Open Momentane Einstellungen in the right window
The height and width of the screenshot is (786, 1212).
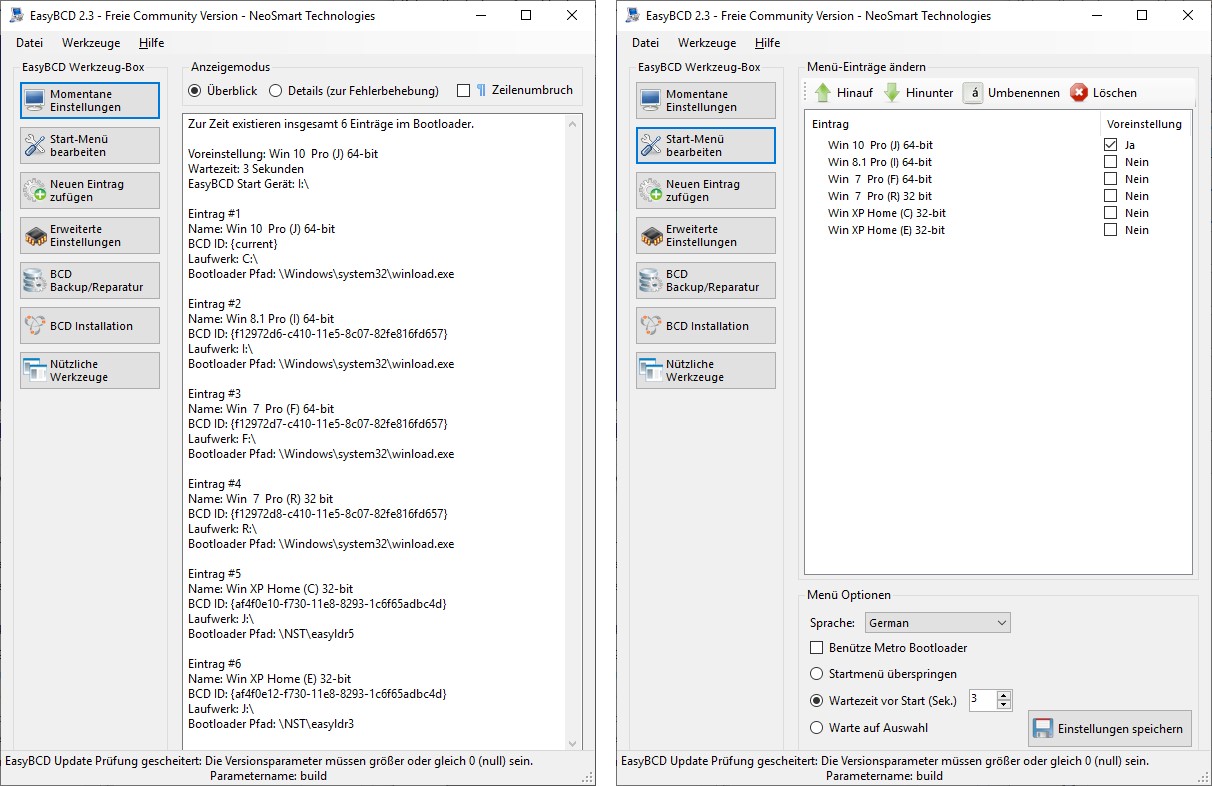pos(706,100)
